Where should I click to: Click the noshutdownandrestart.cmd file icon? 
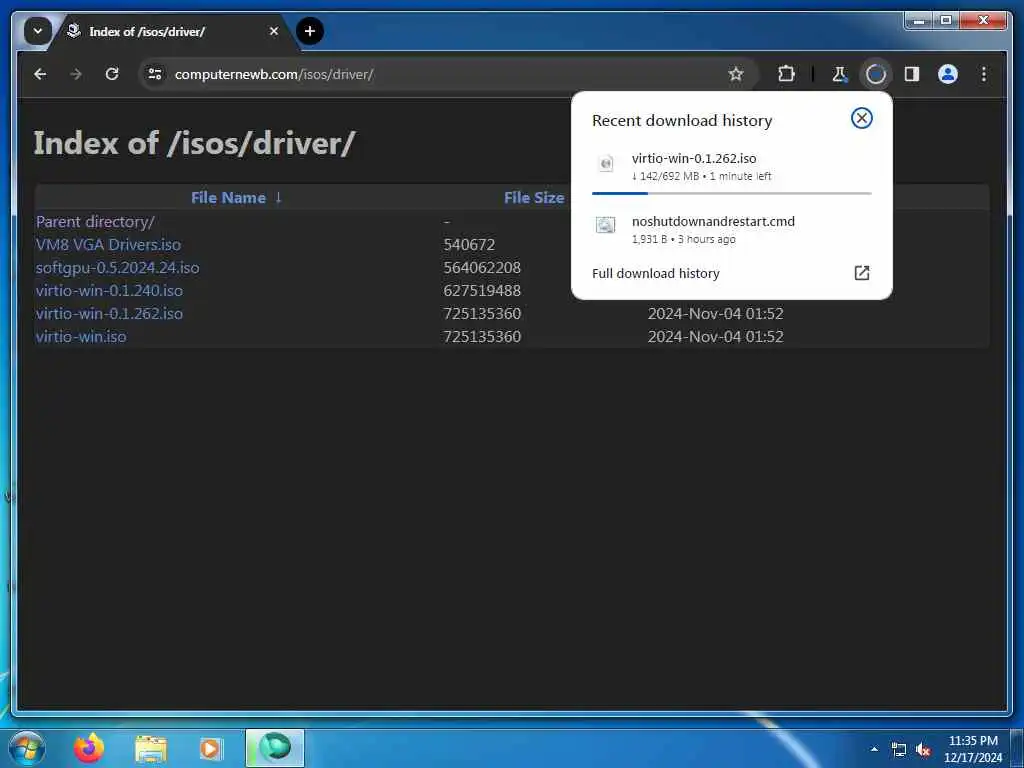point(605,225)
